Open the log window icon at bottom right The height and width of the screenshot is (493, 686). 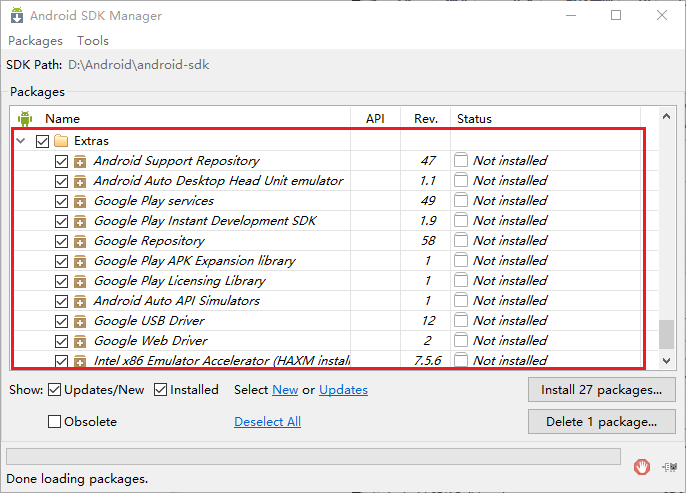pos(669,467)
